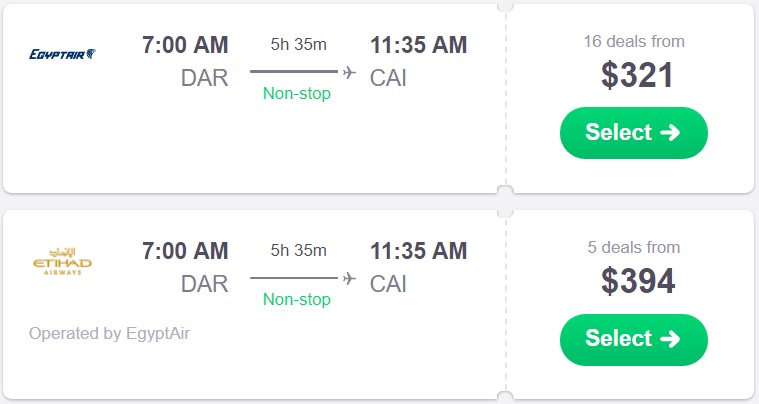
Task: Select the $394 Etihad flight
Action: (x=633, y=339)
